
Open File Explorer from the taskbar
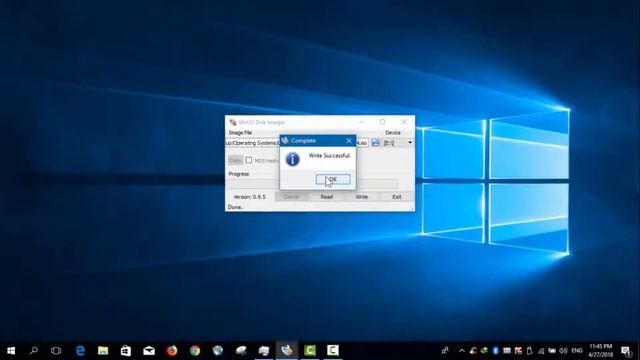tap(103, 351)
